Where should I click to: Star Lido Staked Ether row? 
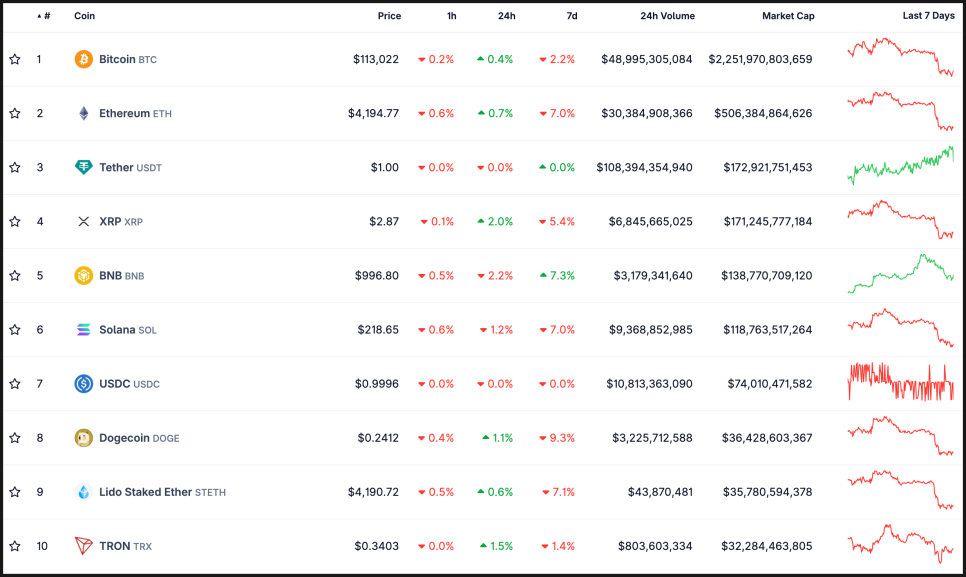coord(15,492)
